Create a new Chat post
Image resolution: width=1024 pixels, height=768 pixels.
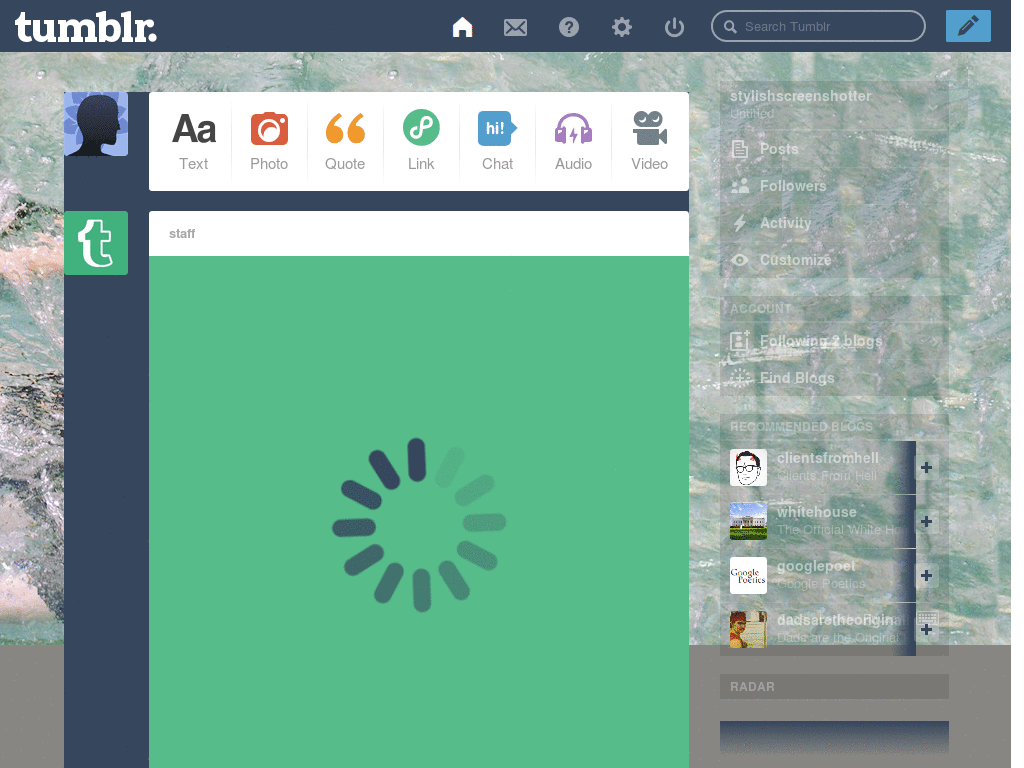click(498, 142)
